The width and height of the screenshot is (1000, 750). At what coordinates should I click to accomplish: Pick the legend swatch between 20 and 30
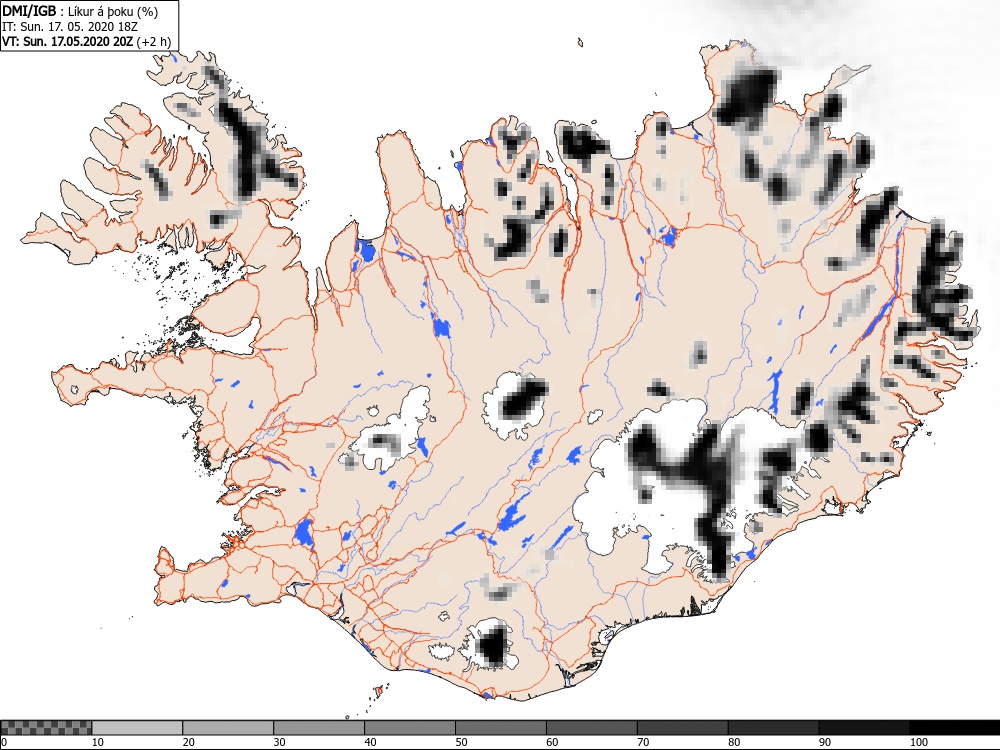[228, 728]
